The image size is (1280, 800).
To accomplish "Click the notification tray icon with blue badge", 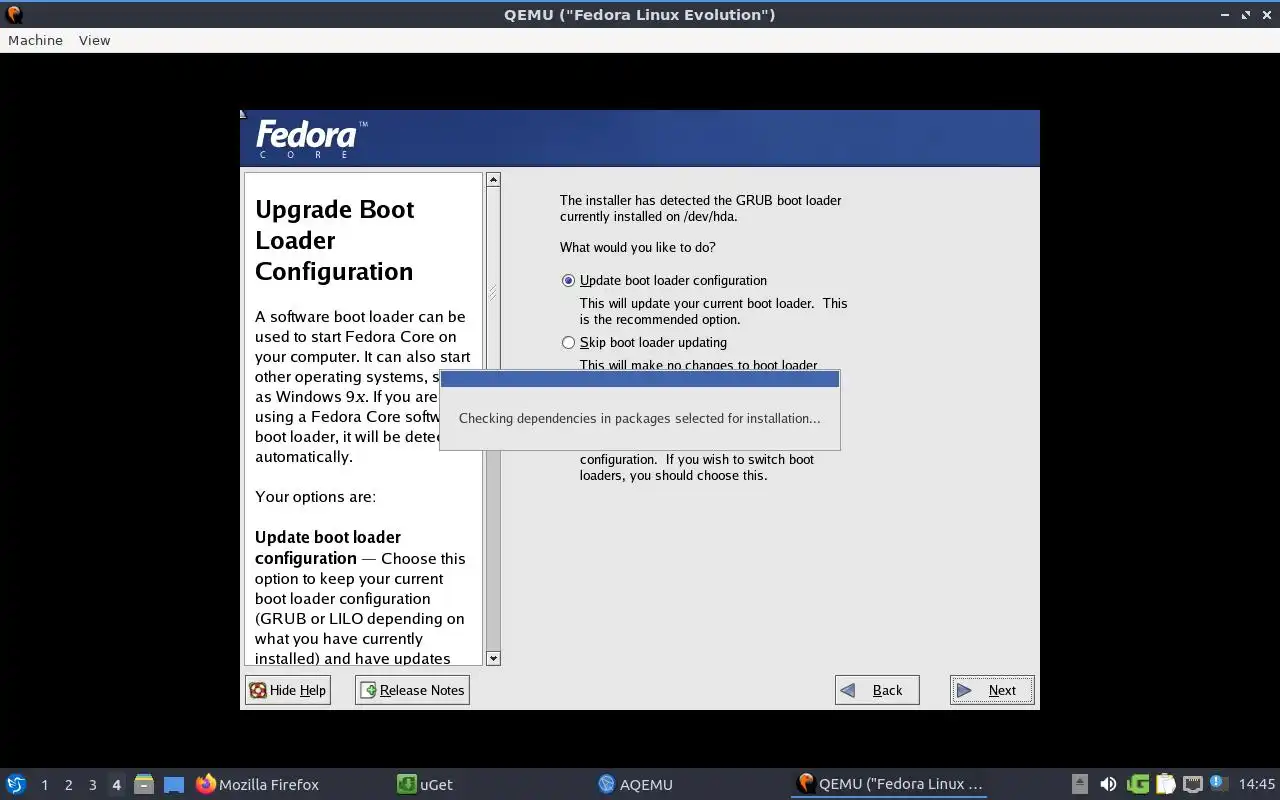I will 1217,783.
